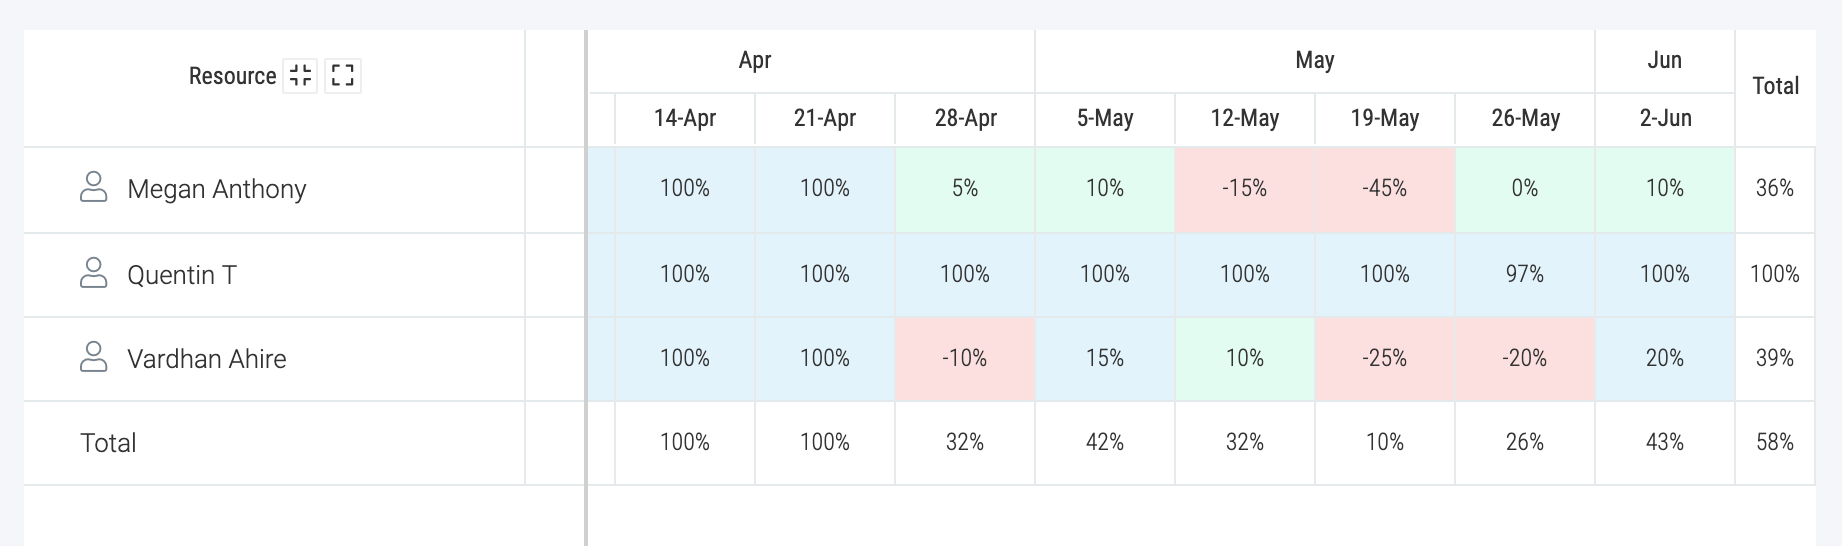Click the Total row label
The image size is (1842, 546).
[108, 443]
